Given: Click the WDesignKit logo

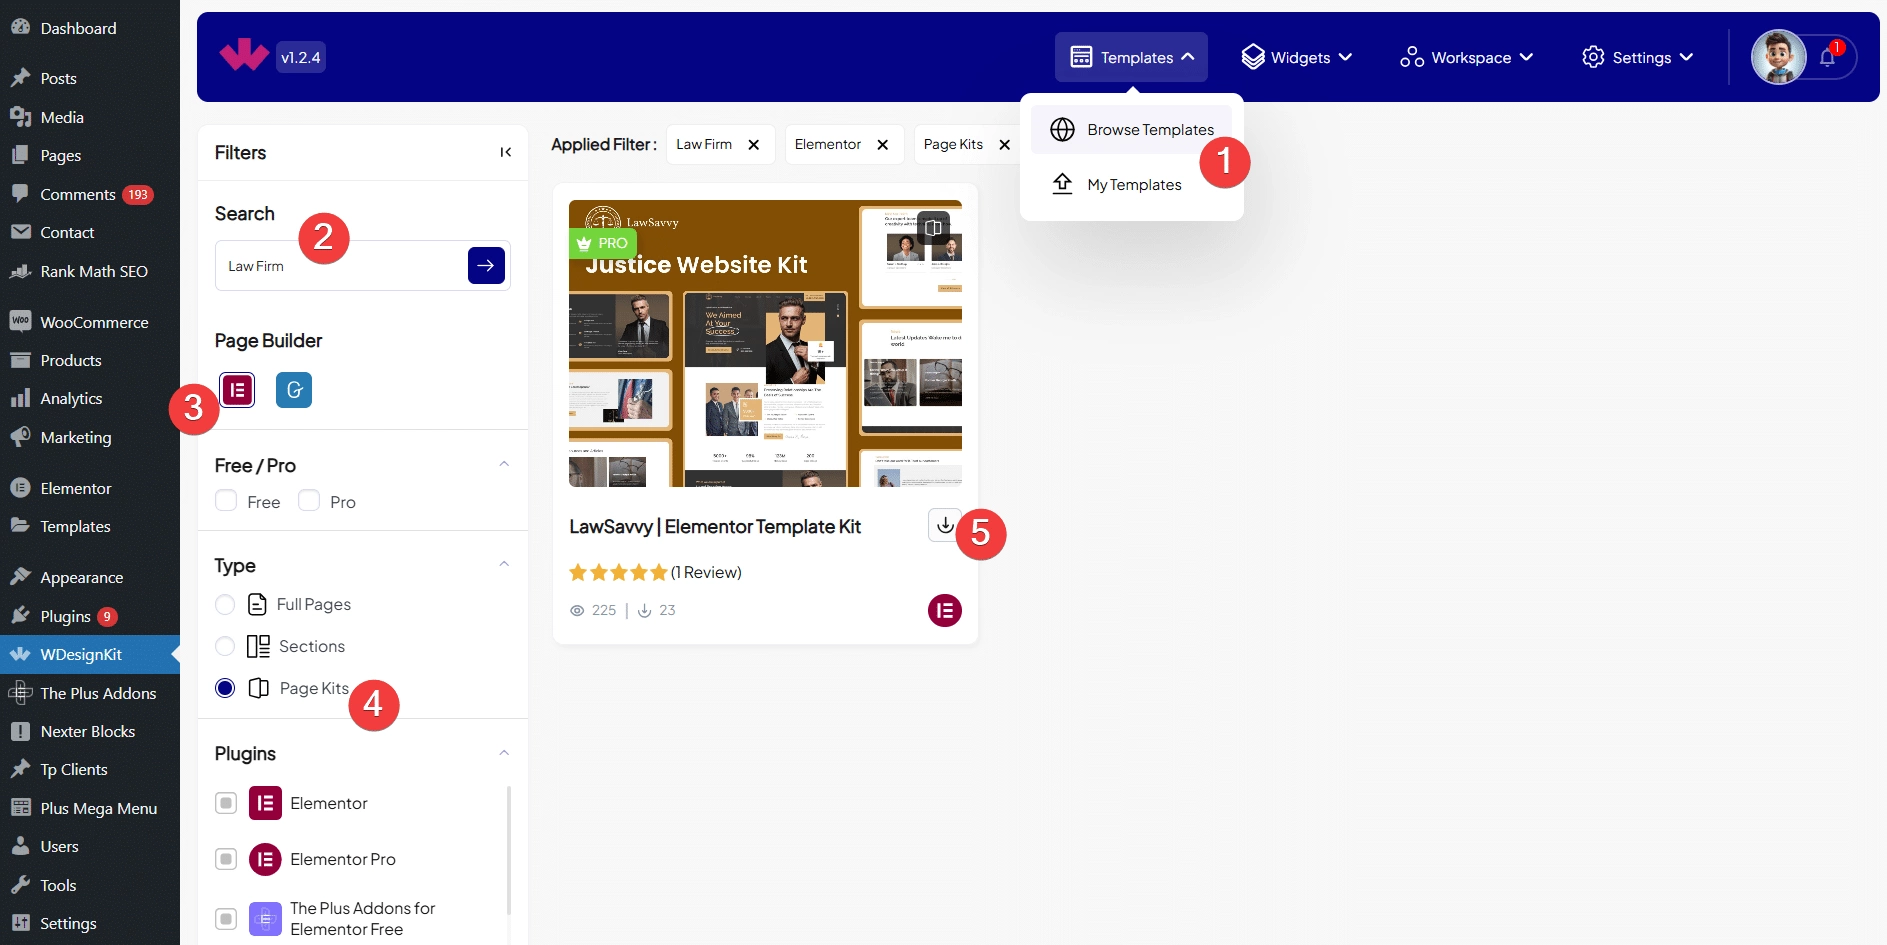Looking at the screenshot, I should 244,56.
